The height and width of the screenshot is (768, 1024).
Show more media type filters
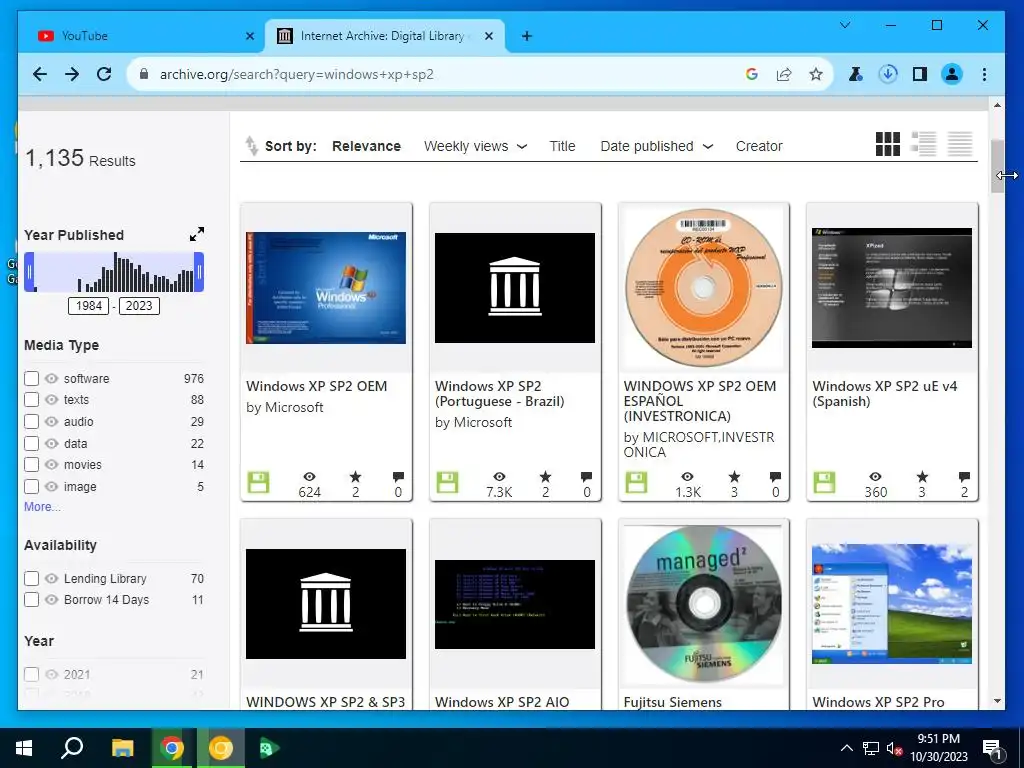click(x=42, y=507)
